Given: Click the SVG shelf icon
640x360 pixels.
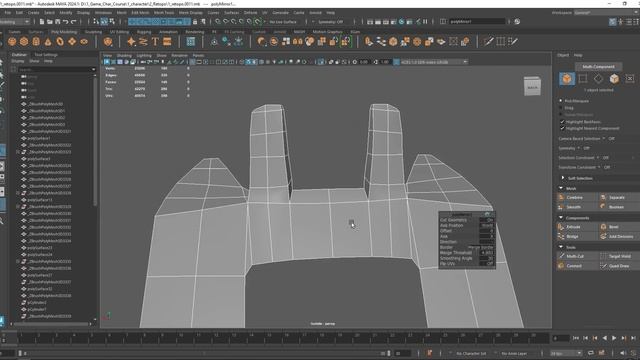Looking at the screenshot, I should pyautogui.click(x=167, y=41).
